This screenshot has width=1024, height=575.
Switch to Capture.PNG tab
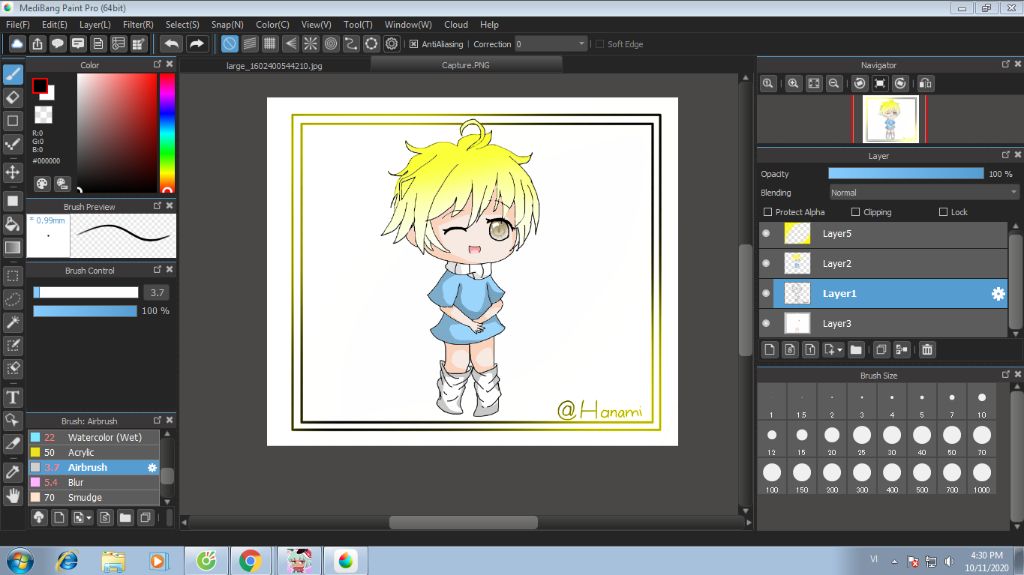click(x=466, y=65)
